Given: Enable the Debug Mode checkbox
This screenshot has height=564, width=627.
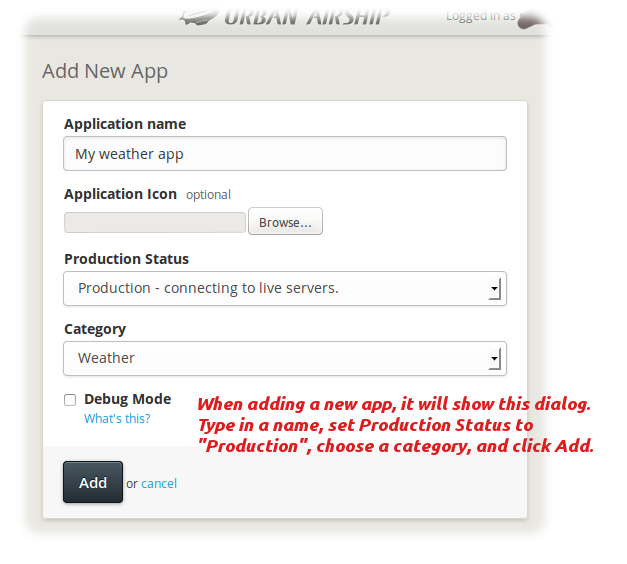Looking at the screenshot, I should tap(70, 400).
